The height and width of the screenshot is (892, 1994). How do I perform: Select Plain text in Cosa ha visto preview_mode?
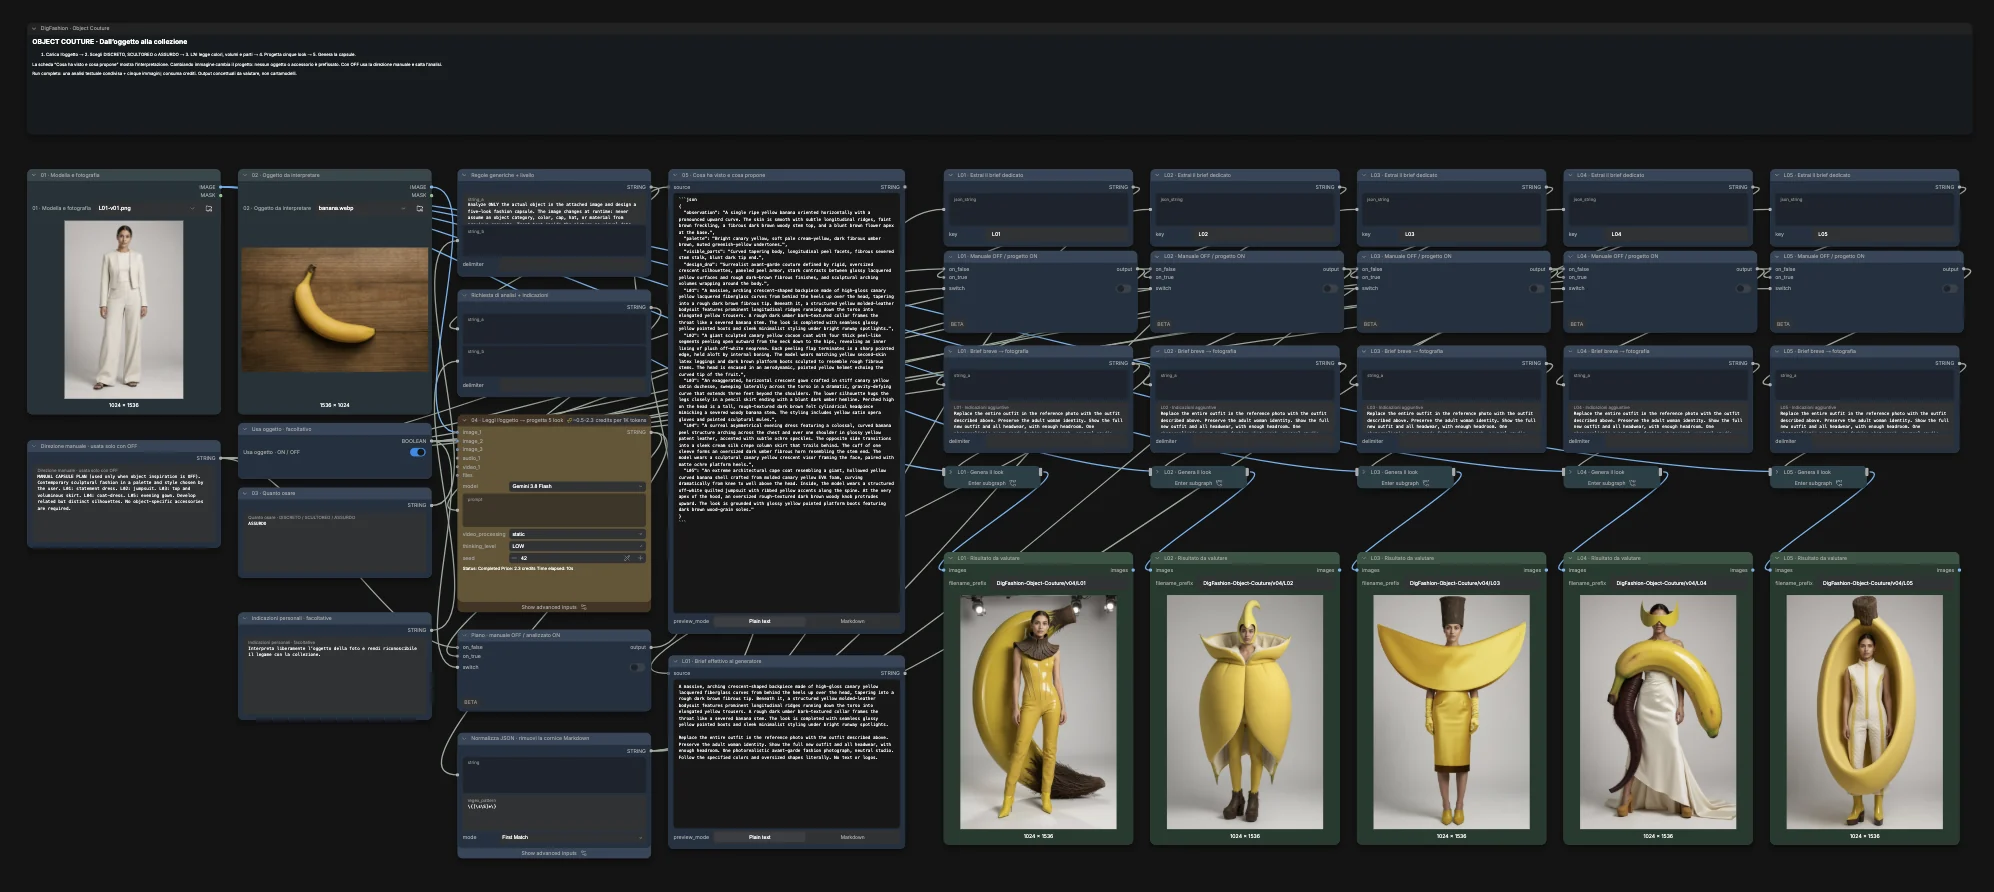tap(760, 621)
